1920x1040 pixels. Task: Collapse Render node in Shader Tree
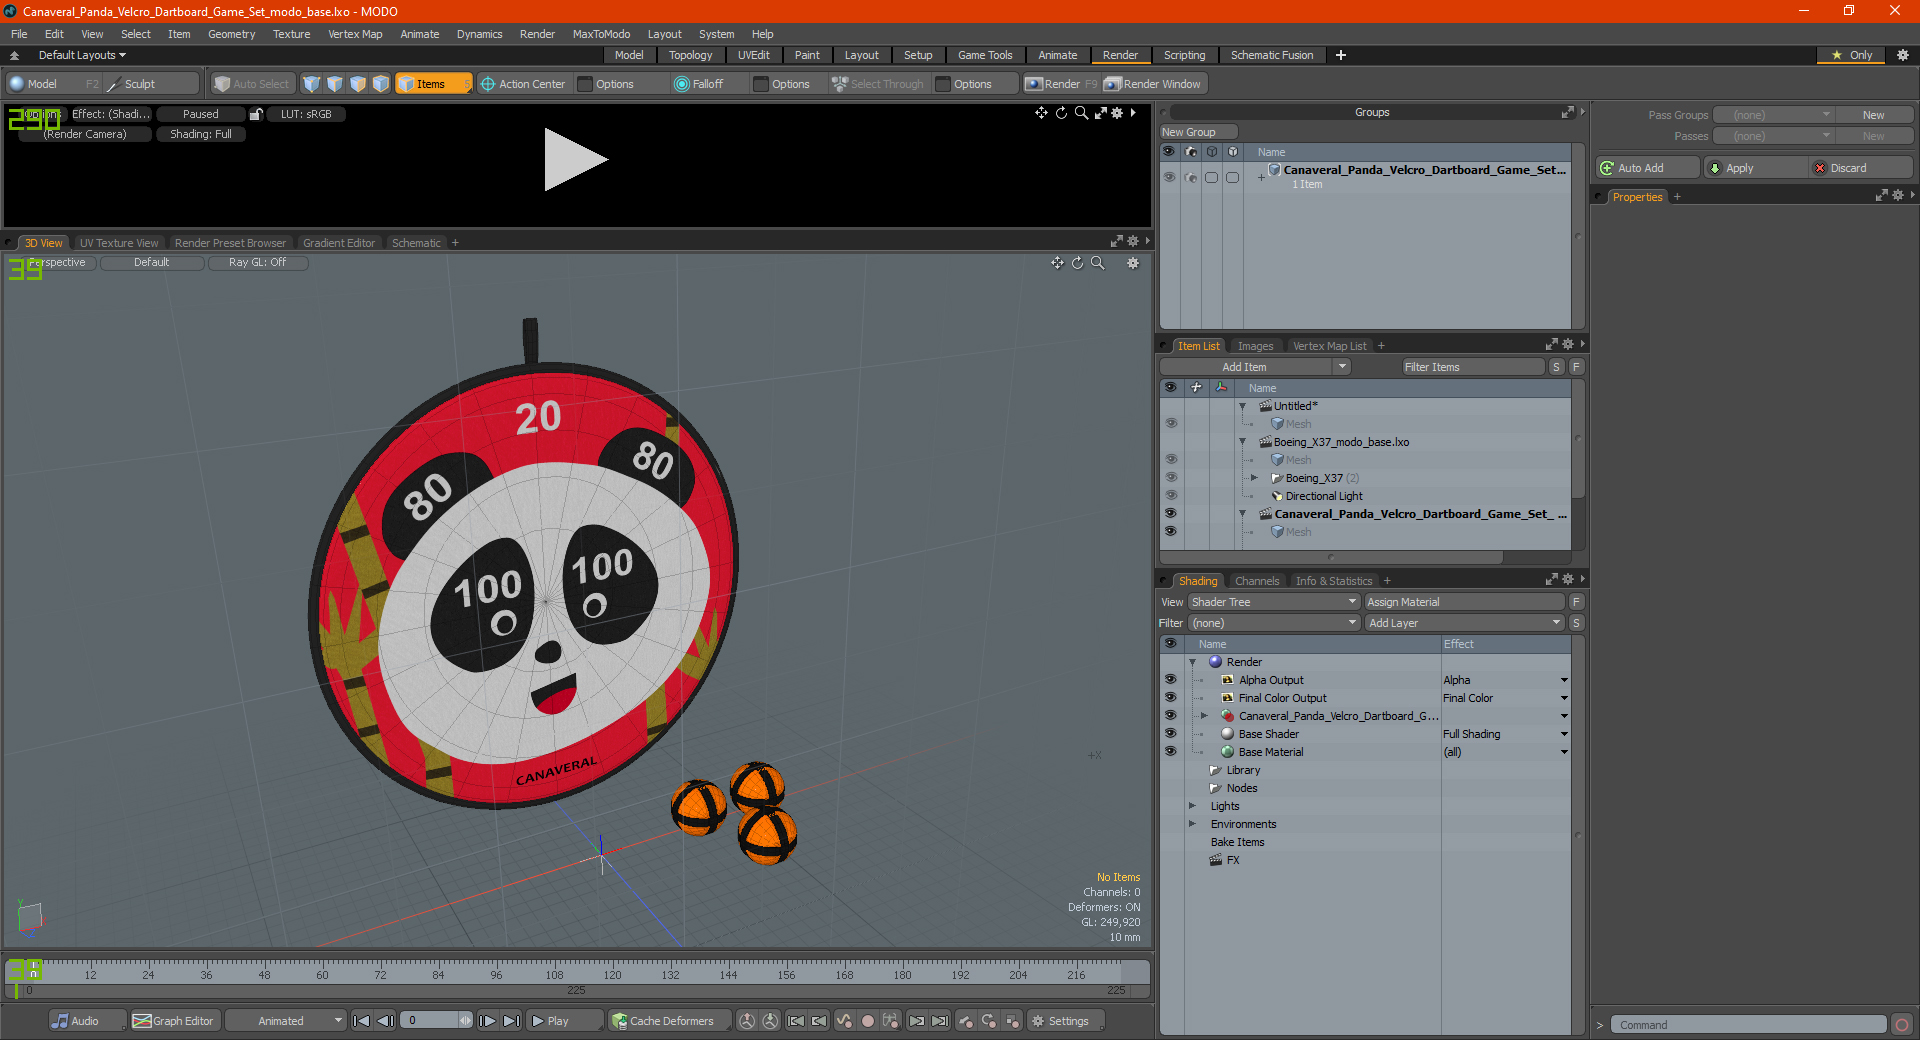[x=1193, y=662]
